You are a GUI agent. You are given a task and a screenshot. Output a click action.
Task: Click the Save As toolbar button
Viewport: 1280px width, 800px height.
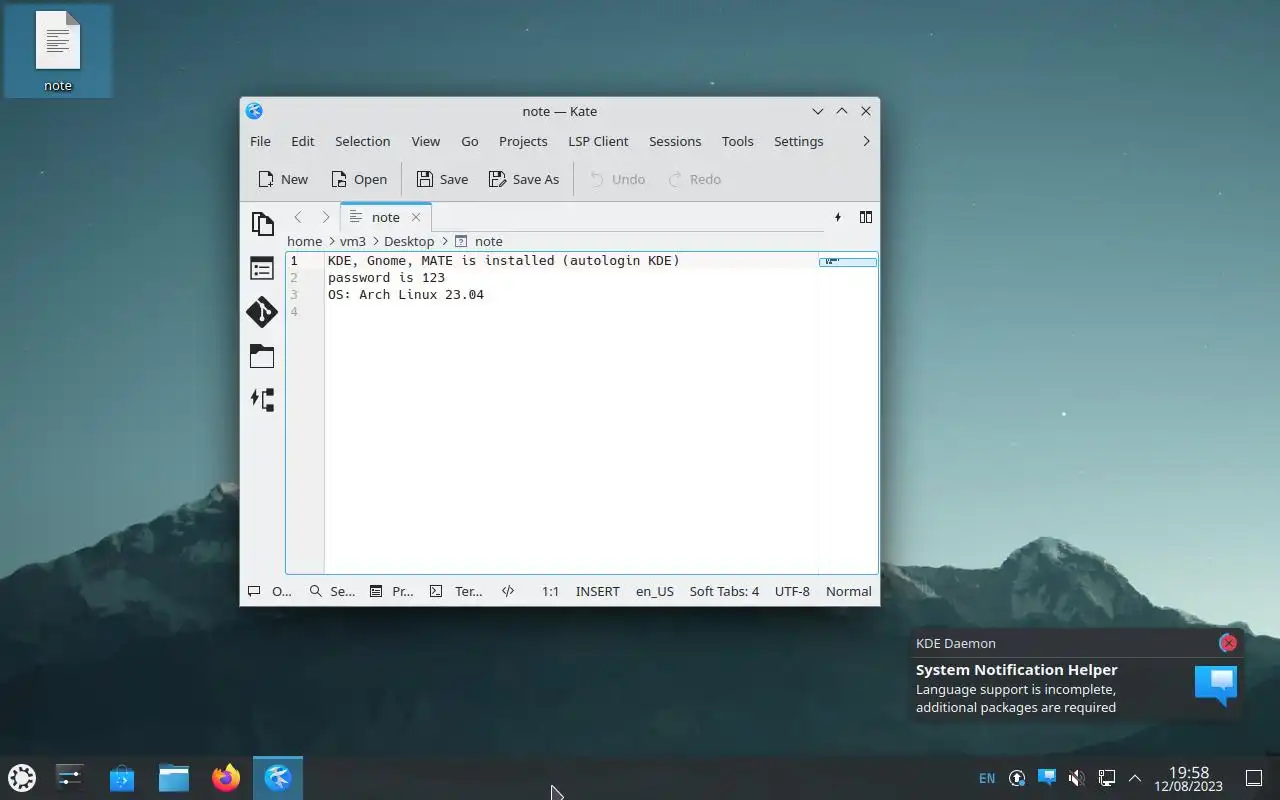click(x=524, y=179)
